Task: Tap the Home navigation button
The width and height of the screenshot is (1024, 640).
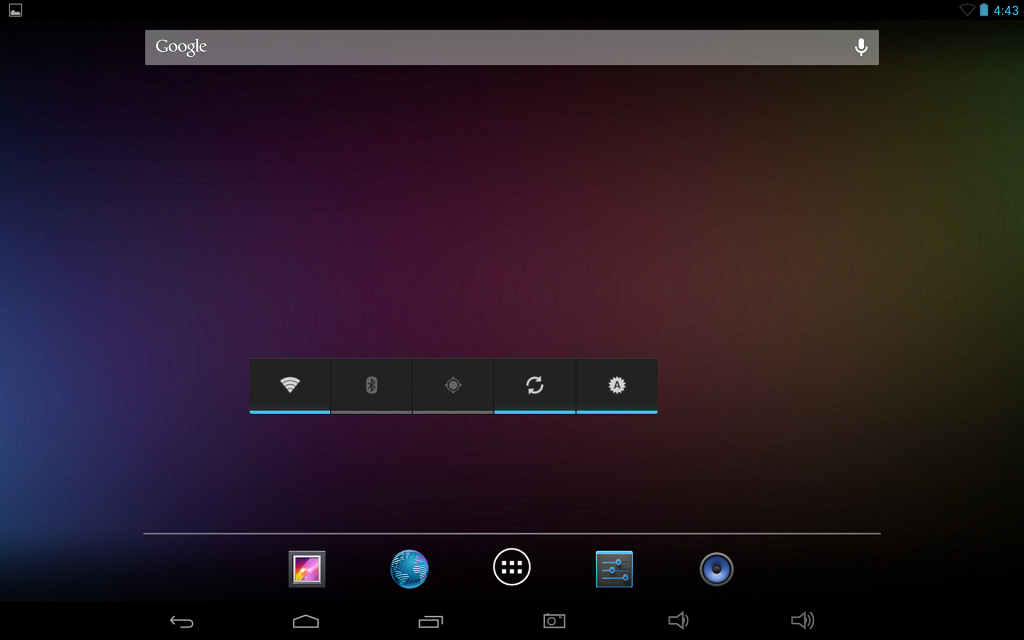Action: (306, 621)
